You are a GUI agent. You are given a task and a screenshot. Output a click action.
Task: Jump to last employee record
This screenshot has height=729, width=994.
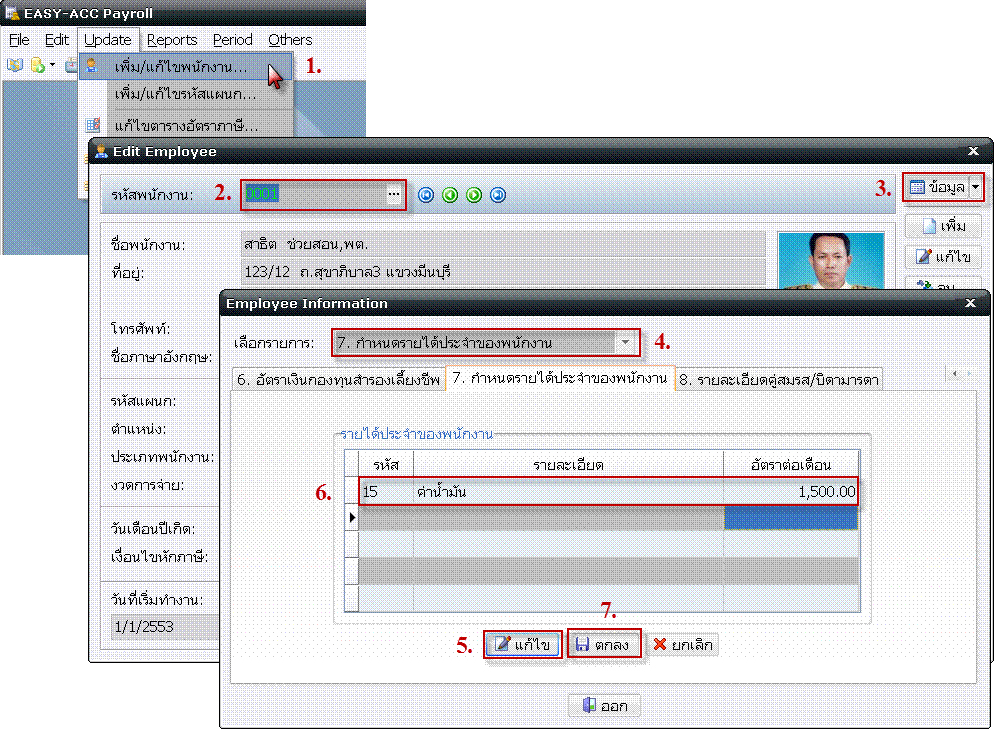tap(498, 195)
